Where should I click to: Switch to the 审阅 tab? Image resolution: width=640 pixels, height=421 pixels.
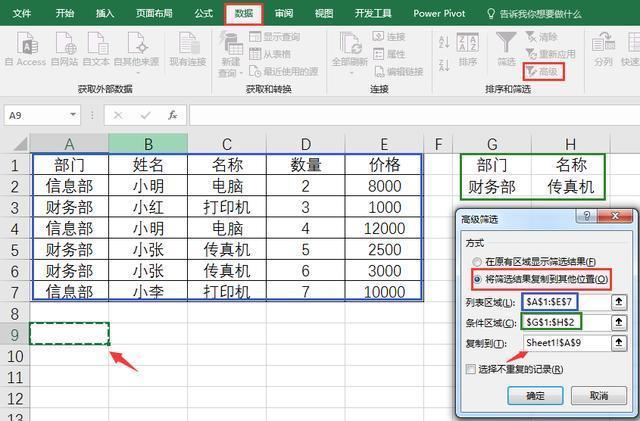tap(284, 13)
